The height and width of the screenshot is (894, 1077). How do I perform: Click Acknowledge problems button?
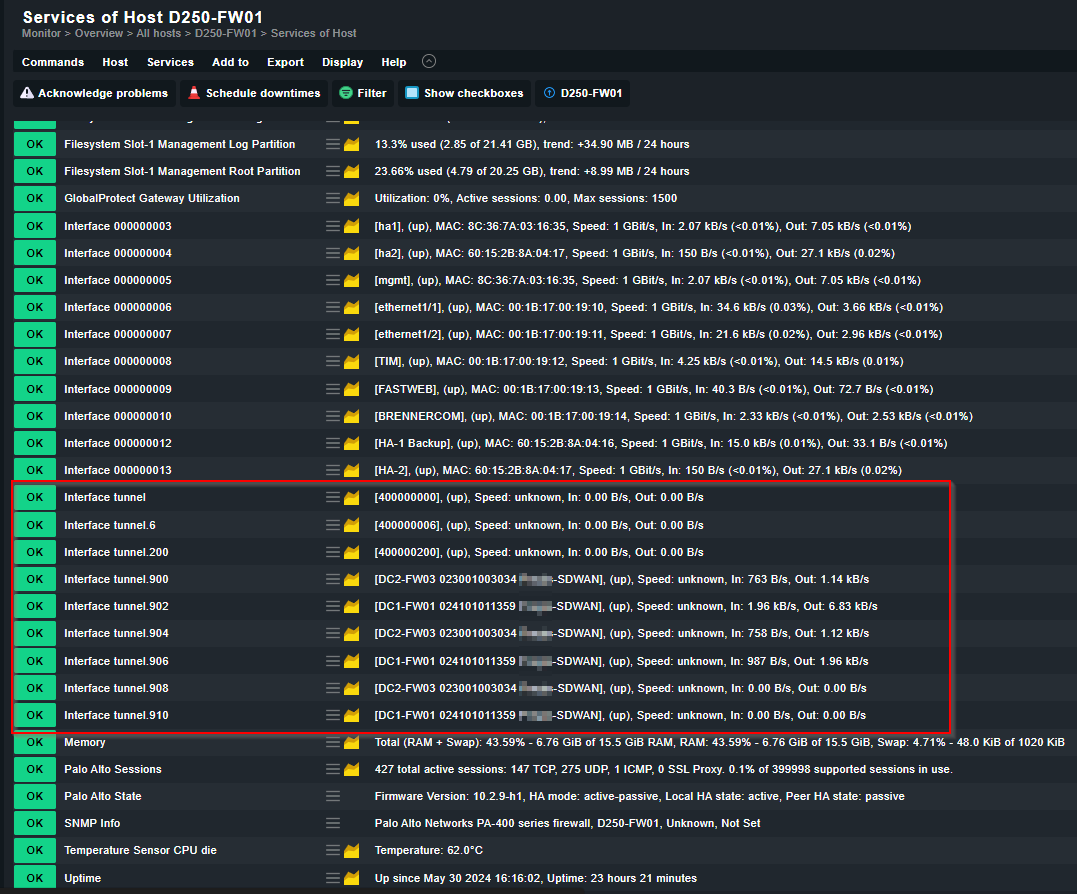[x=94, y=93]
